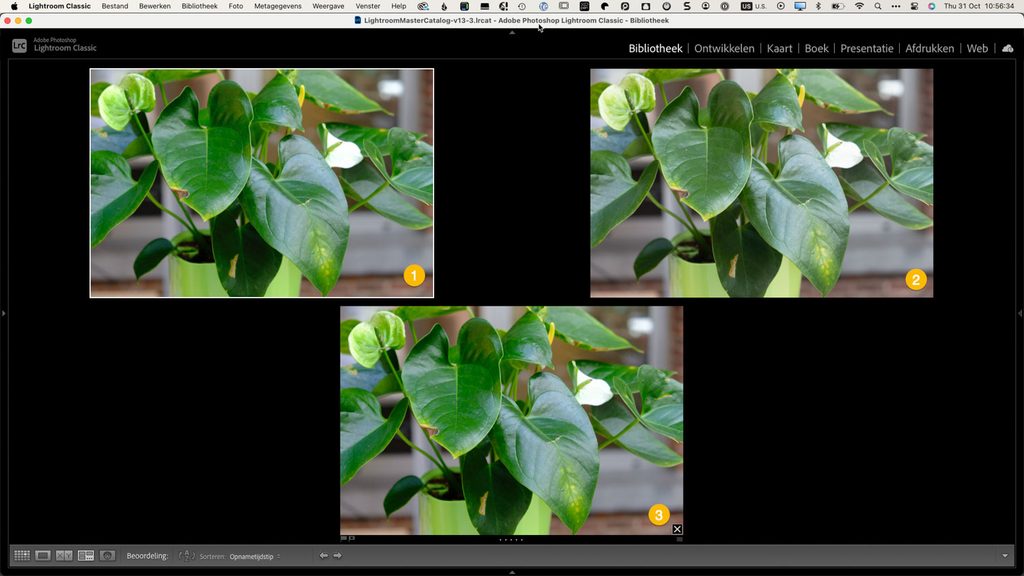Open the Weergave menu
The image size is (1024, 576).
pyautogui.click(x=328, y=6)
